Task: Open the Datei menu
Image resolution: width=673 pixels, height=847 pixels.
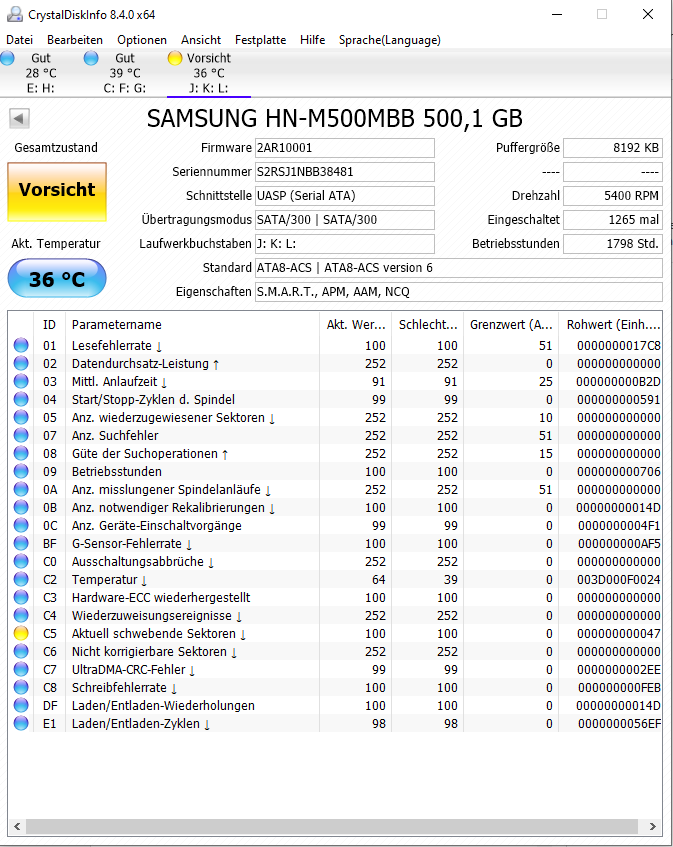Action: (x=19, y=40)
